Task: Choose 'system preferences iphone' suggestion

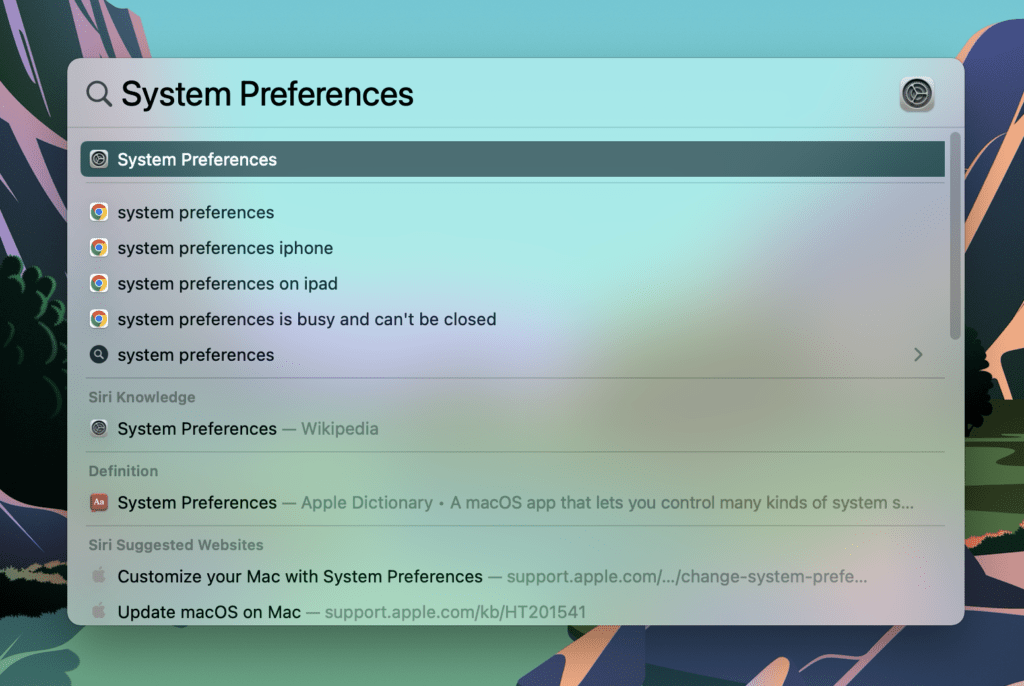Action: pyautogui.click(x=225, y=248)
